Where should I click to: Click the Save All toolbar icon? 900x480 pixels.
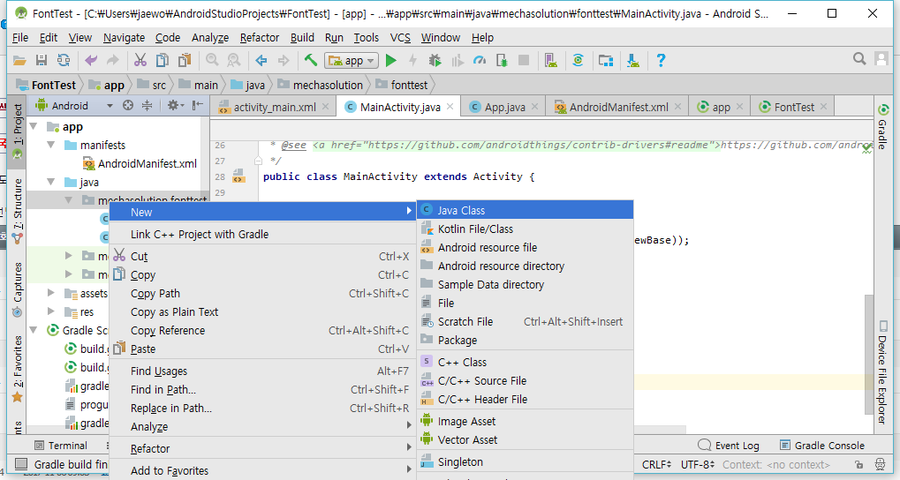[41, 60]
